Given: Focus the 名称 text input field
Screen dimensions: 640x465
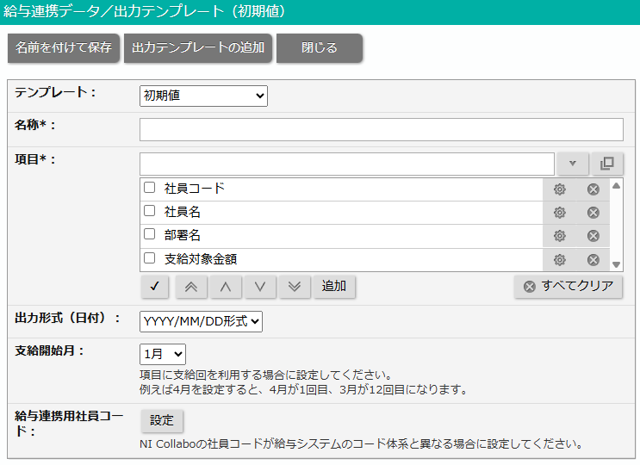Looking at the screenshot, I should coord(381,129).
